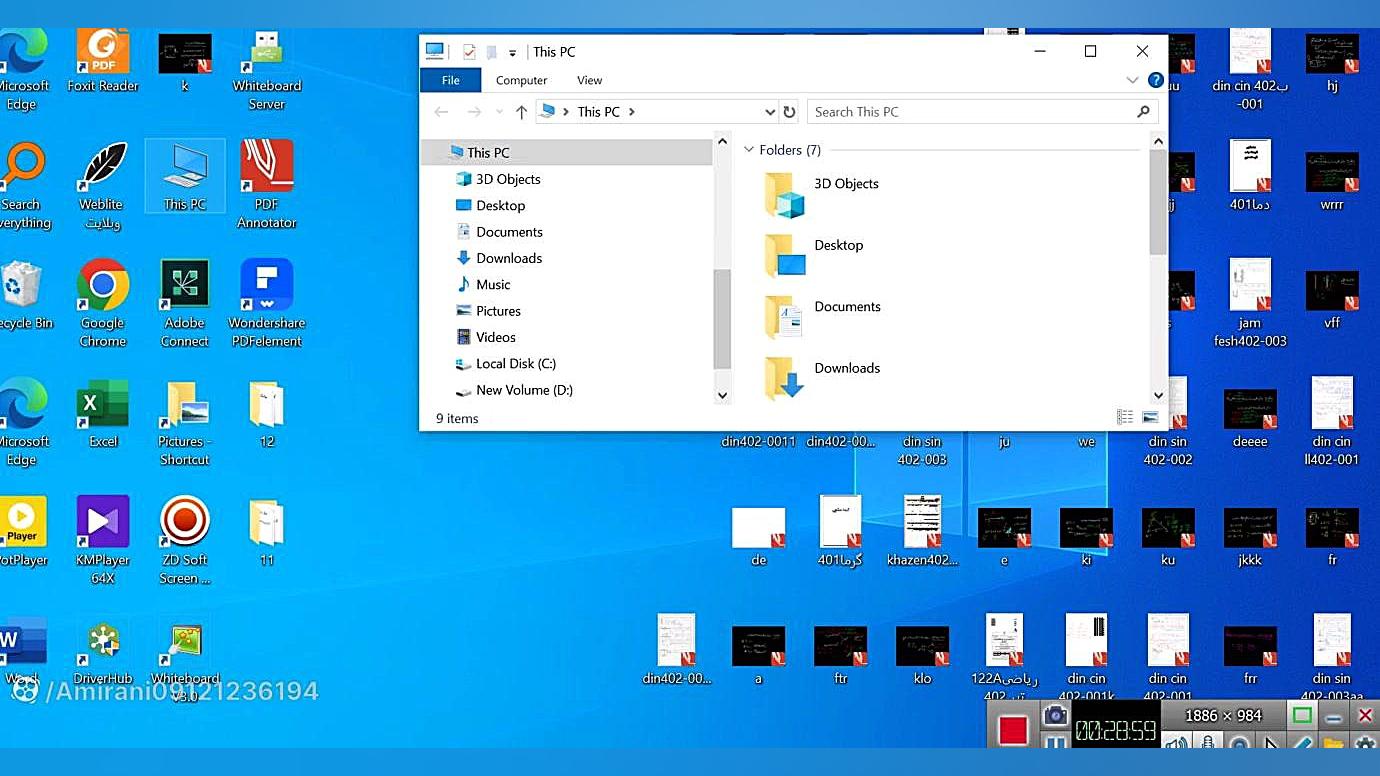Click the content pane vertical scrollbar thumb

click(1158, 203)
